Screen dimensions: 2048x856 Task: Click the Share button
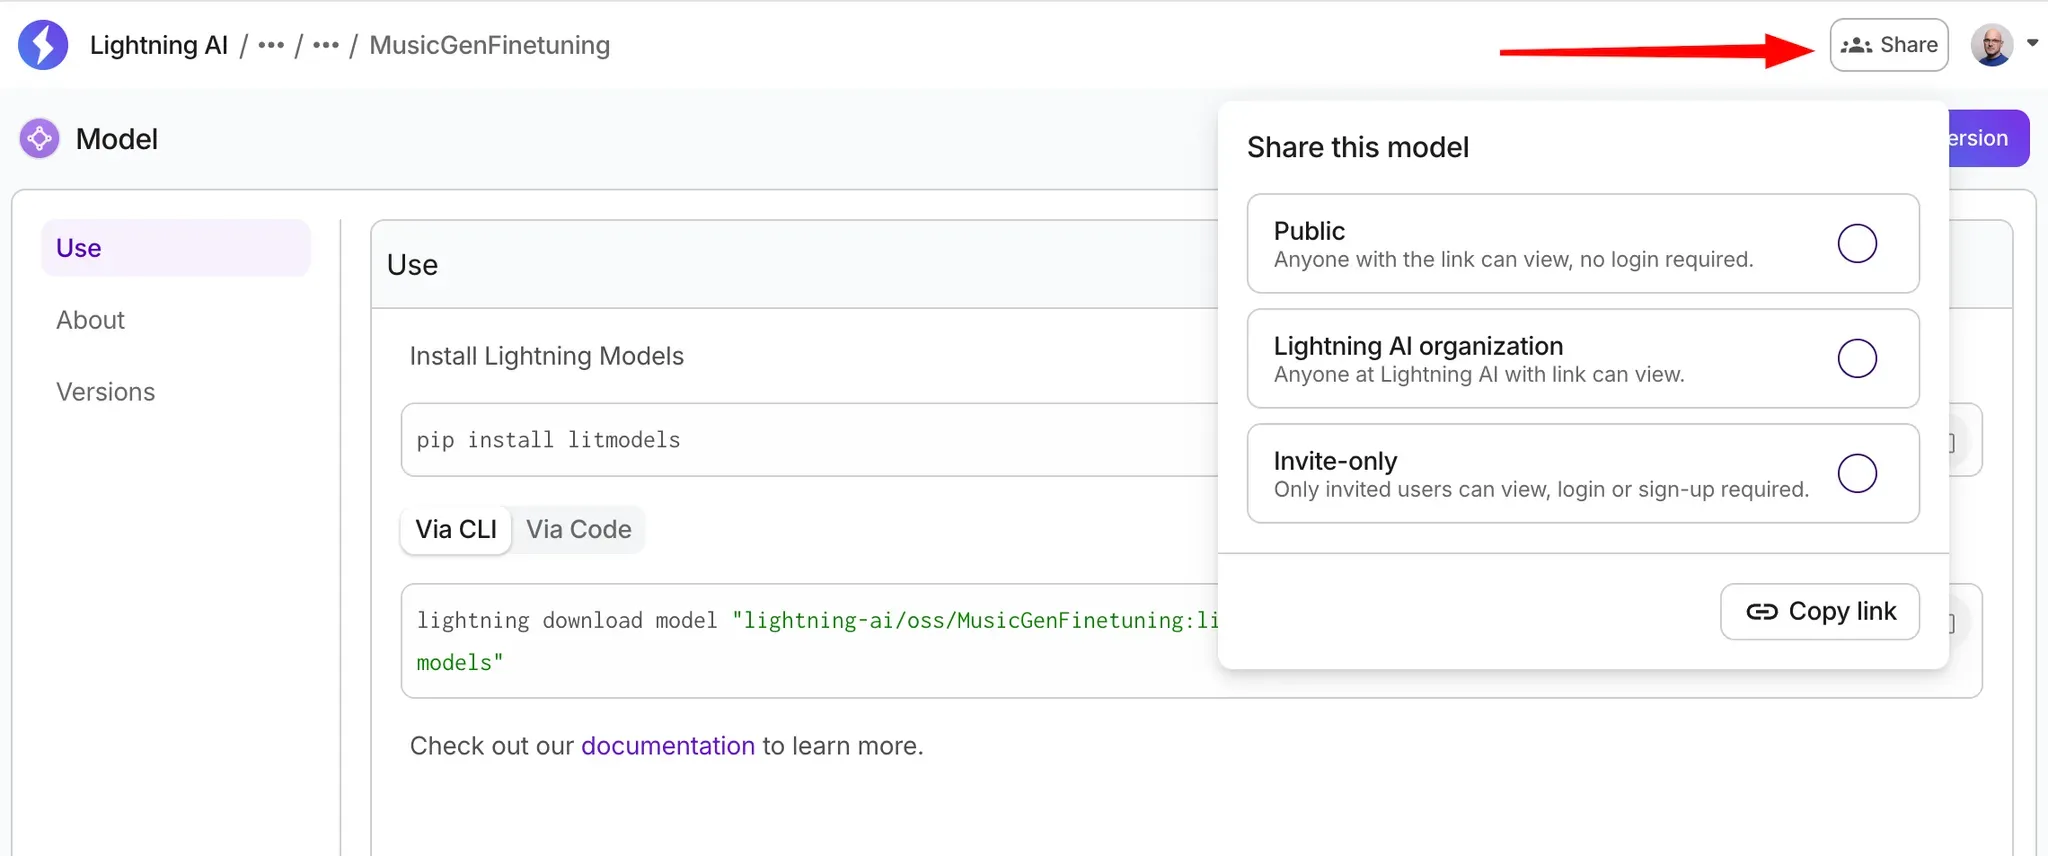click(1889, 45)
